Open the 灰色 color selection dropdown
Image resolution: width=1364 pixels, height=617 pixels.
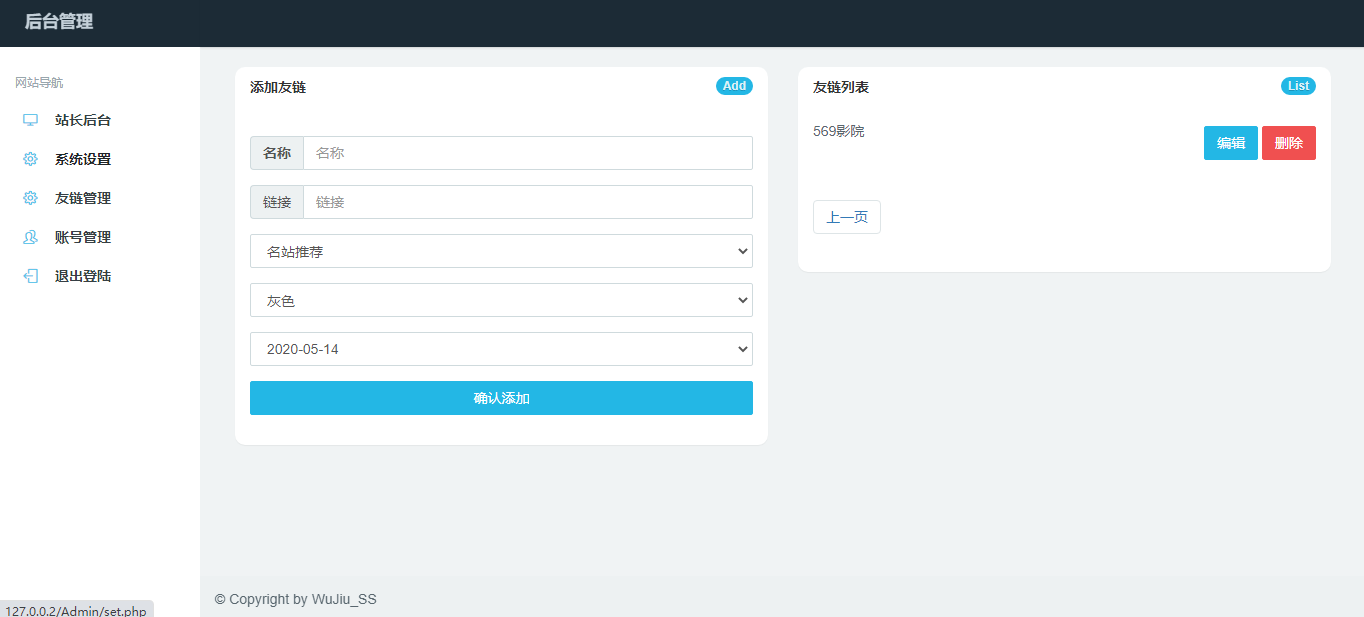501,300
